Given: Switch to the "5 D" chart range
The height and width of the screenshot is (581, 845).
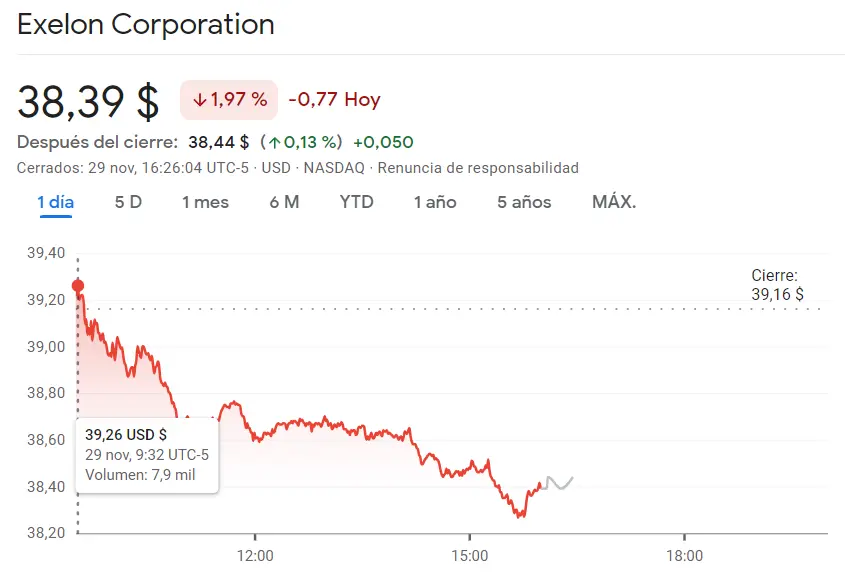Looking at the screenshot, I should (x=128, y=202).
